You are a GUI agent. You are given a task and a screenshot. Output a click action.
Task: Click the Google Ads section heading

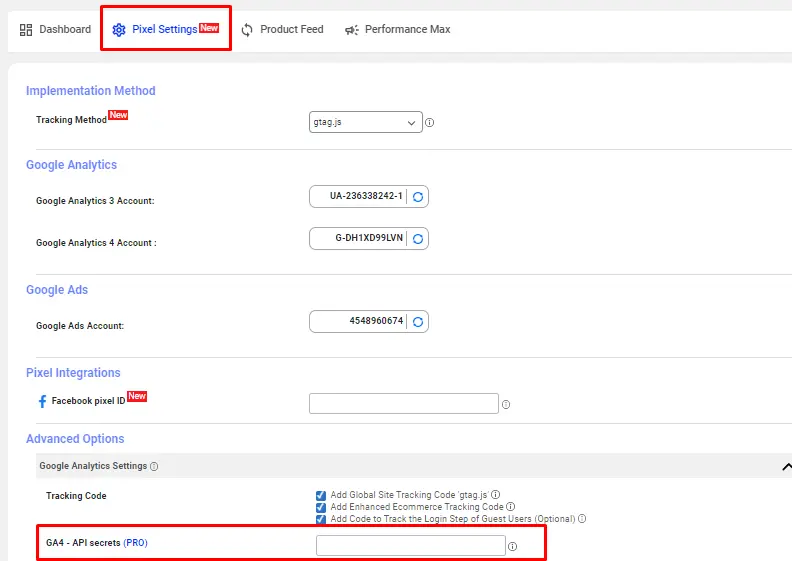pos(57,290)
